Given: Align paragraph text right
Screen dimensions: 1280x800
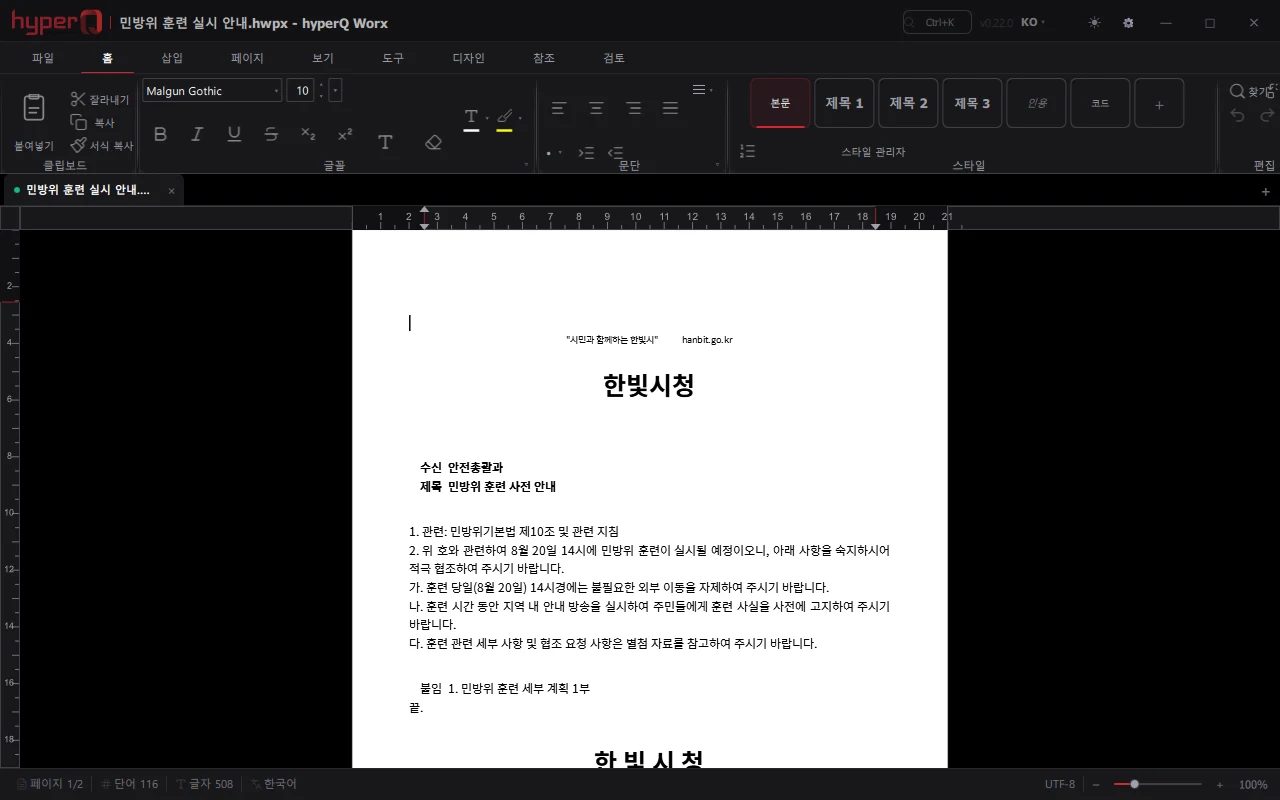Looking at the screenshot, I should click(x=633, y=108).
